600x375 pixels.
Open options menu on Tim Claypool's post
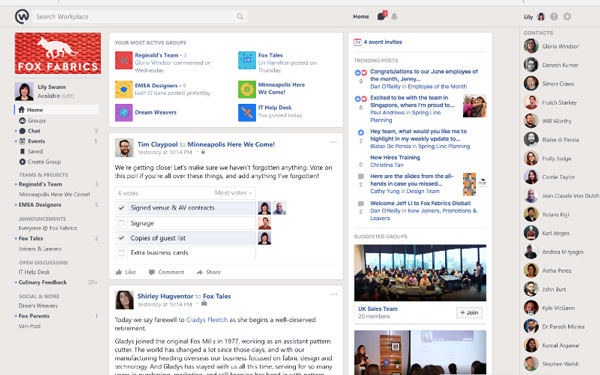[x=333, y=142]
